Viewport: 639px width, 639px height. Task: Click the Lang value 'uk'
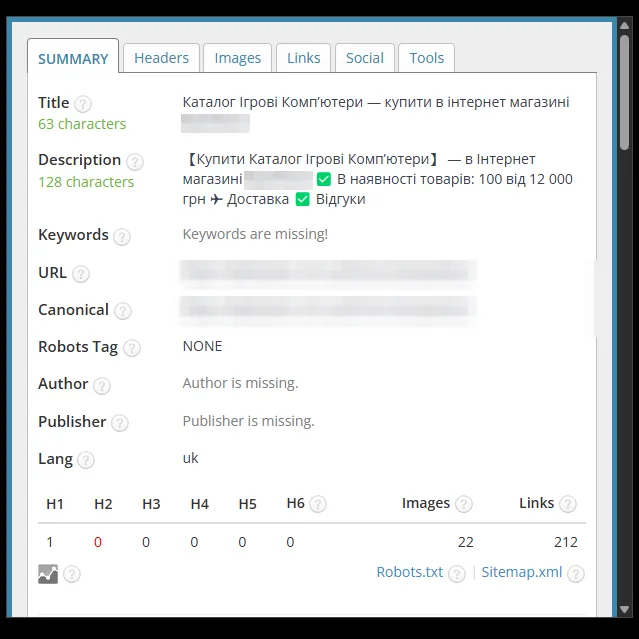(x=190, y=458)
